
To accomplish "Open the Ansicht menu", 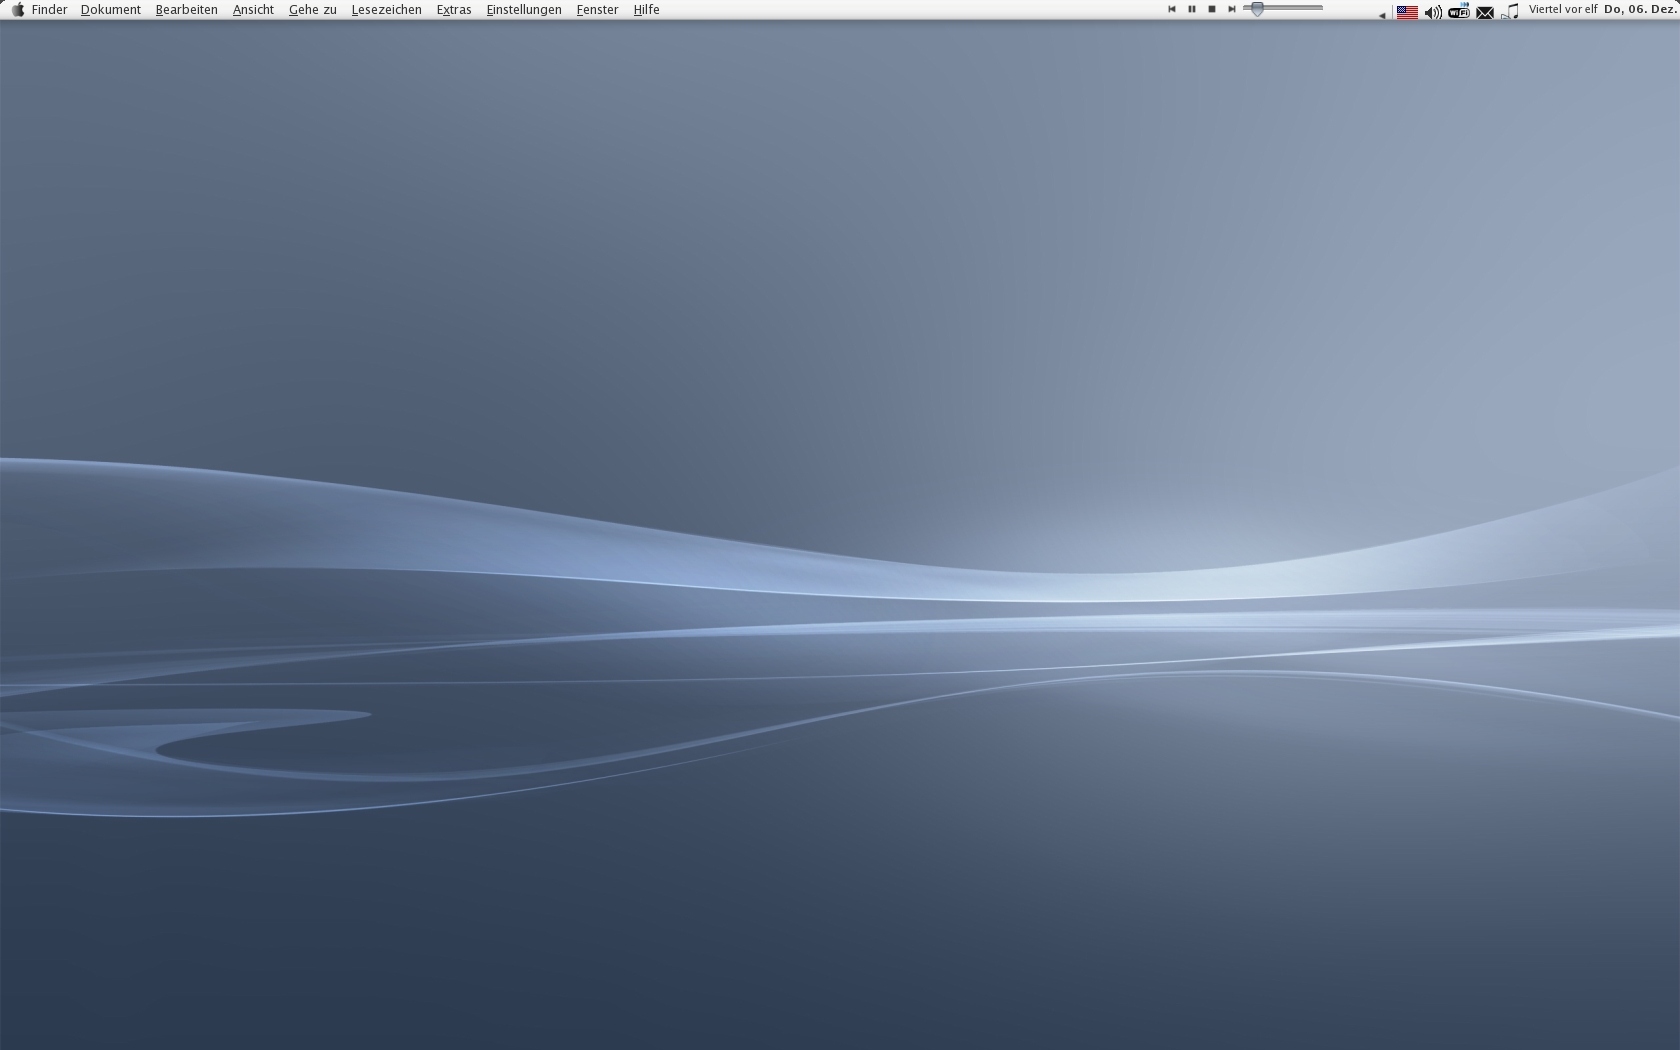I will (x=253, y=9).
